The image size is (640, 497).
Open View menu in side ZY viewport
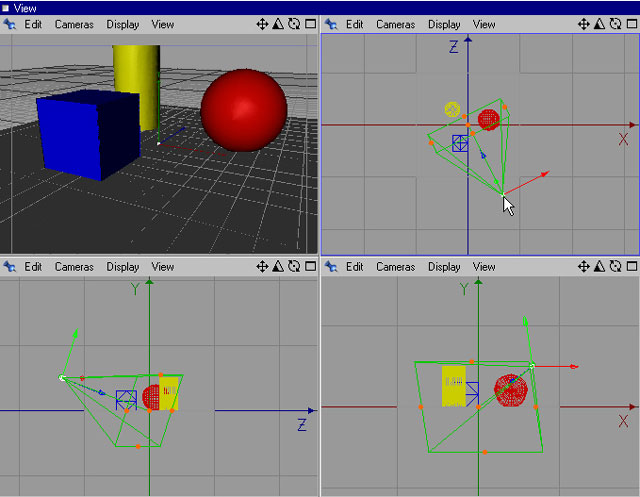point(162,267)
